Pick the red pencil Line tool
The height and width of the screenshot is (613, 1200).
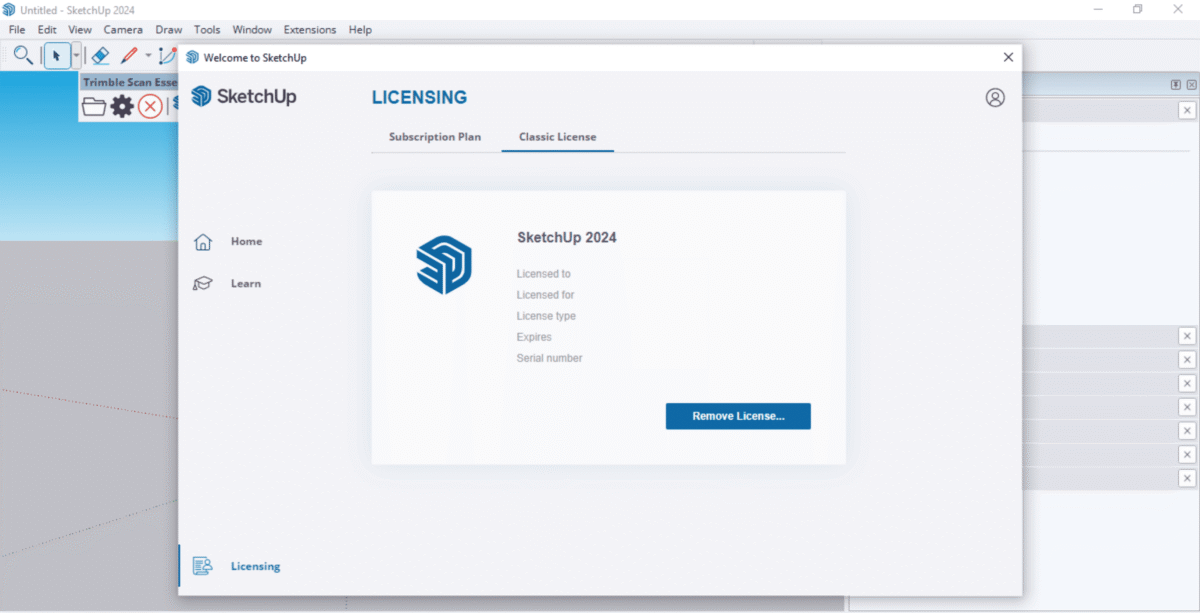[x=129, y=56]
